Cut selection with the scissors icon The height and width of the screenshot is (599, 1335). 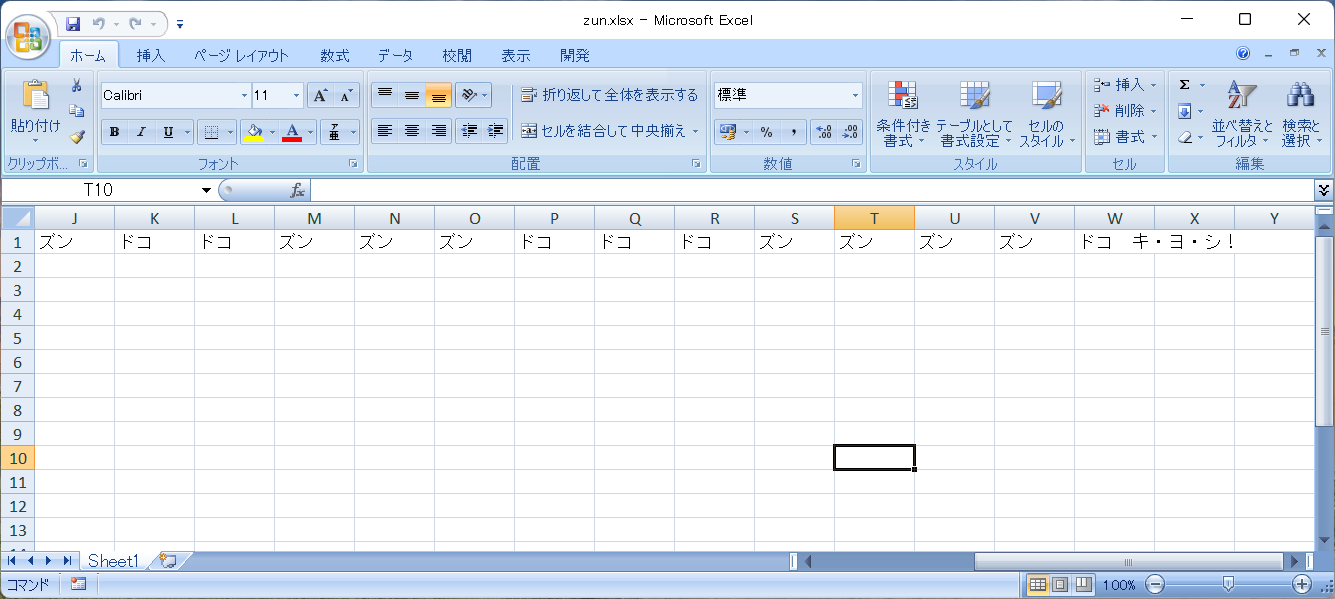(x=77, y=86)
